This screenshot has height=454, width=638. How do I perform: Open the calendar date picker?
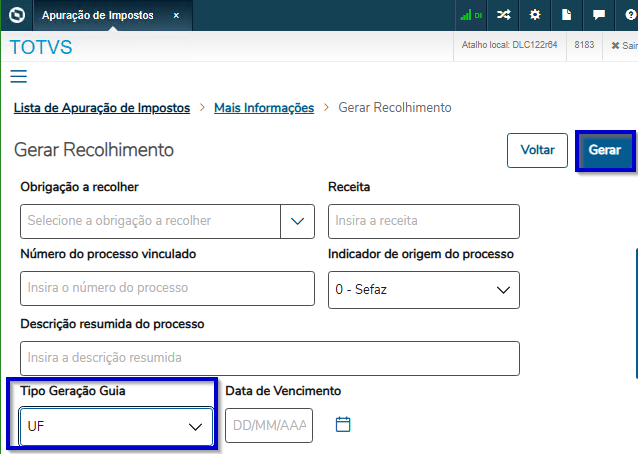[x=343, y=424]
